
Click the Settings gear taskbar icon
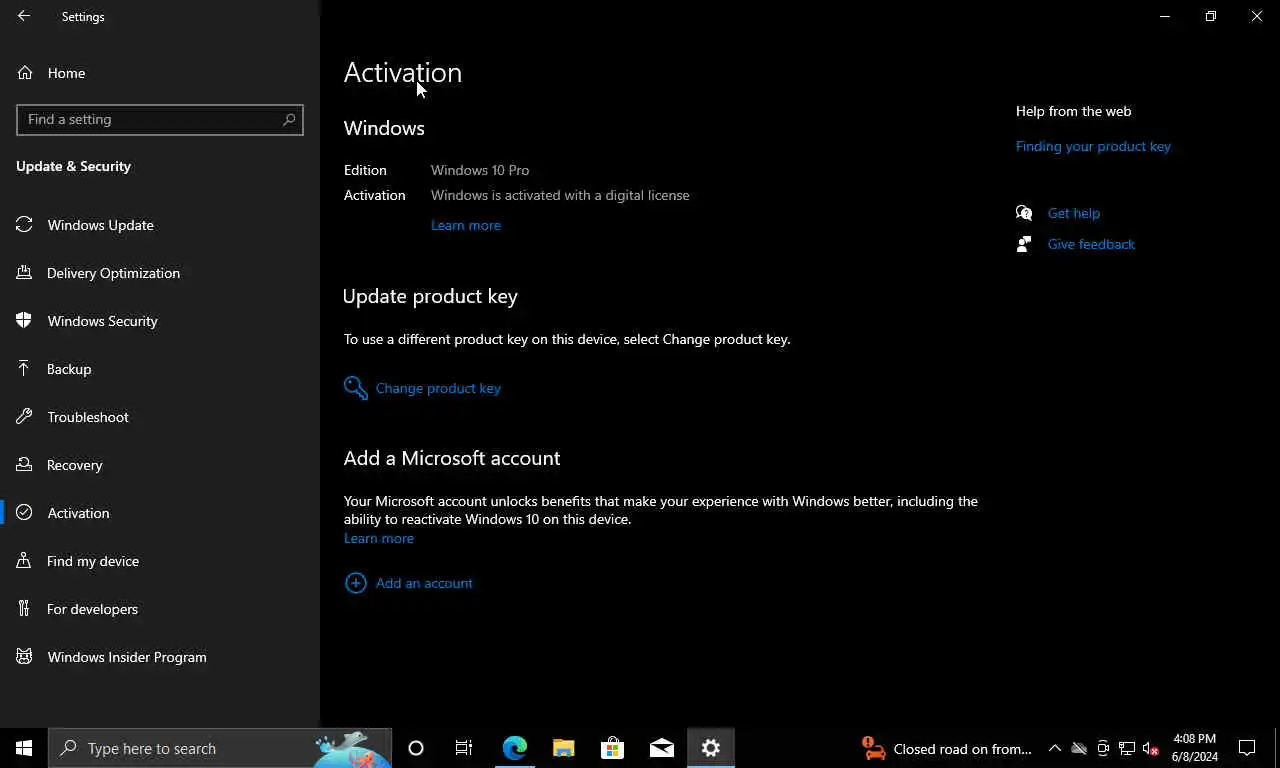711,748
